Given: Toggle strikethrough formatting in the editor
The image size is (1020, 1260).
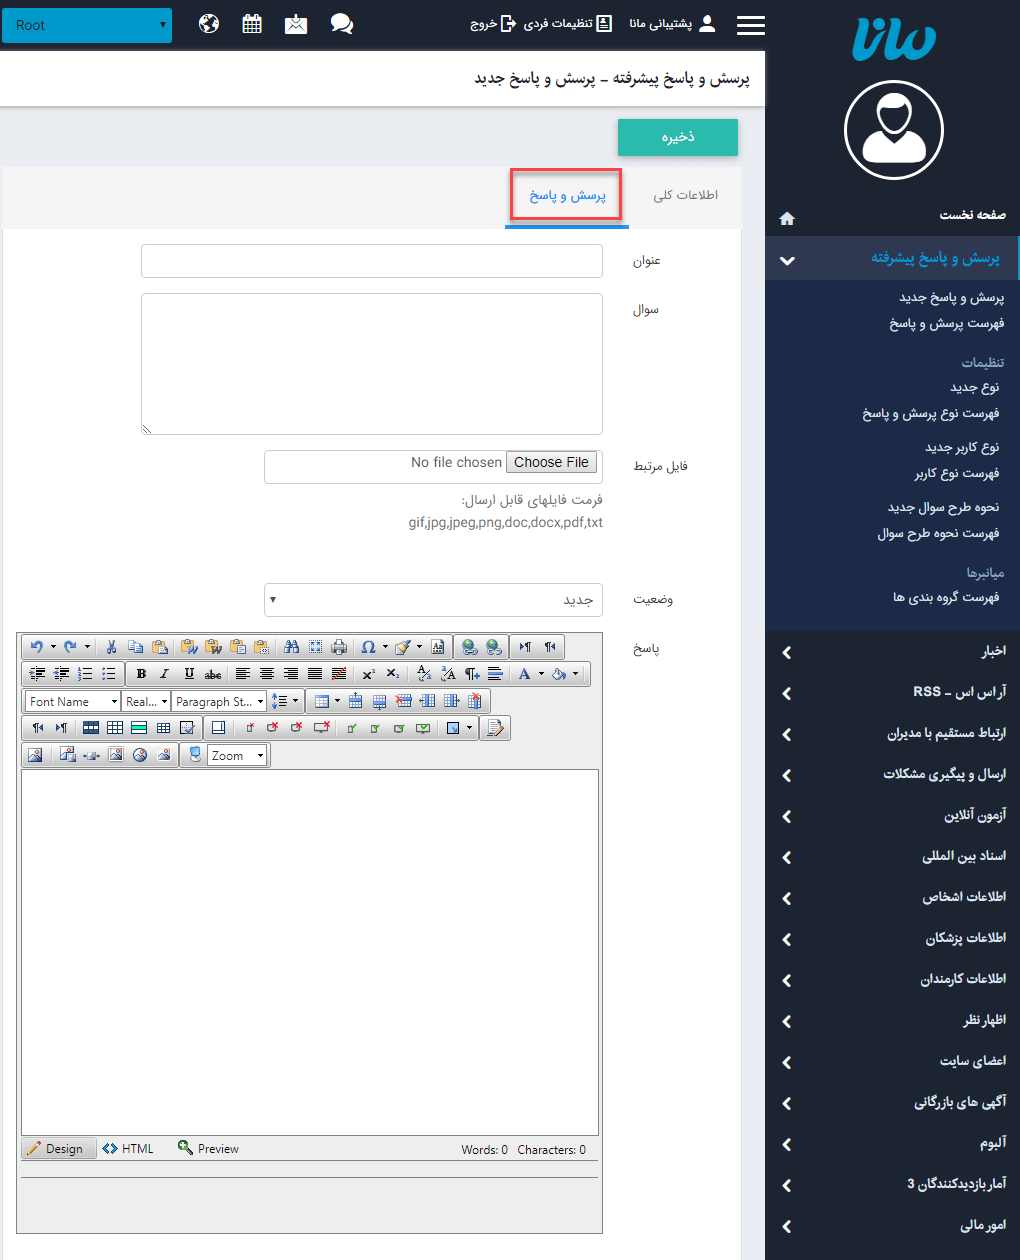Looking at the screenshot, I should pos(212,673).
